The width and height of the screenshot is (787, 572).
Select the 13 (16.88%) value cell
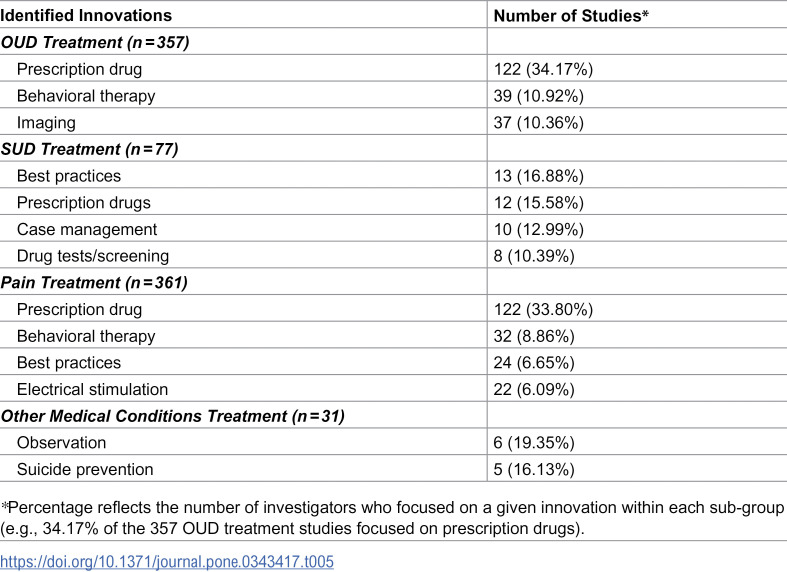(539, 176)
